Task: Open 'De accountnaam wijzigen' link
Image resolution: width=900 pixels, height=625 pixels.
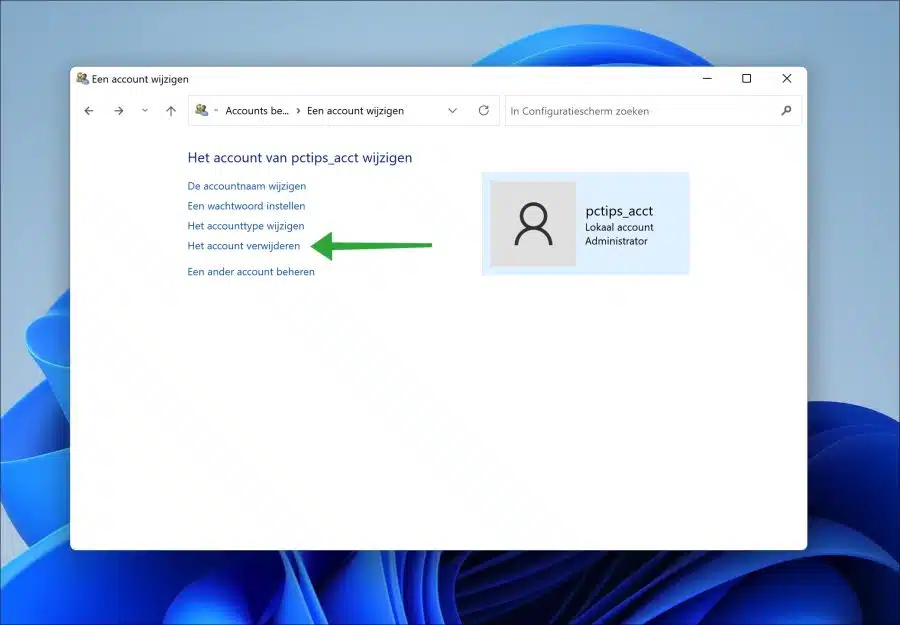Action: [247, 186]
